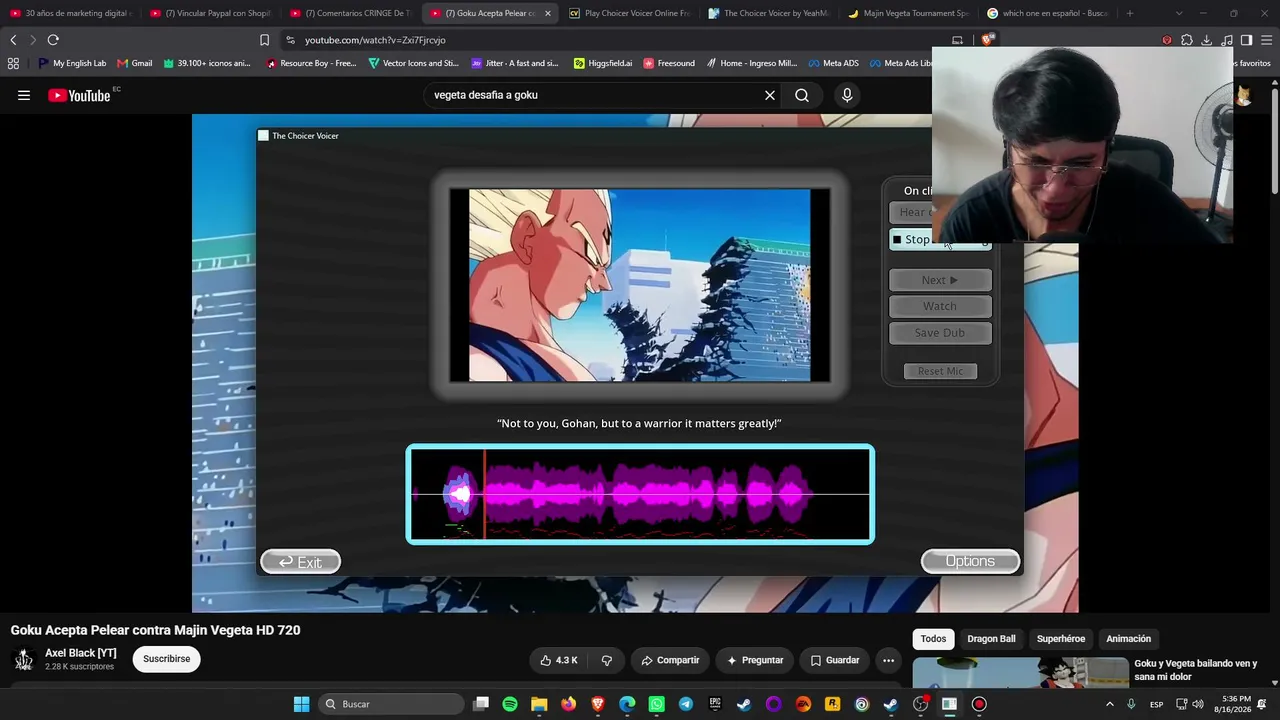Click the YouTube search magnifier button
1280x720 pixels.
tap(802, 95)
